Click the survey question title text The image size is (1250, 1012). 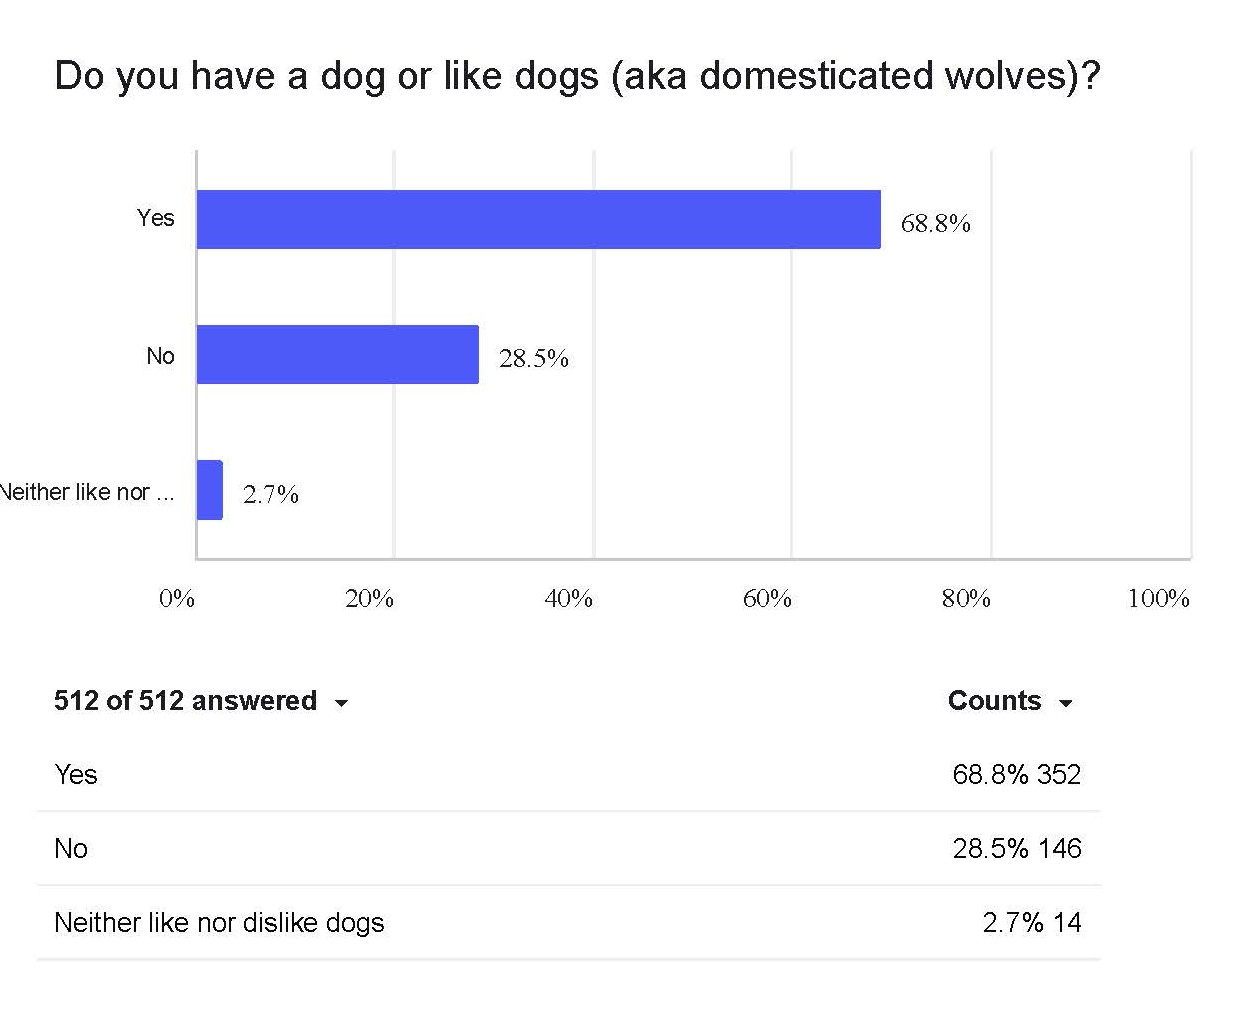click(577, 76)
